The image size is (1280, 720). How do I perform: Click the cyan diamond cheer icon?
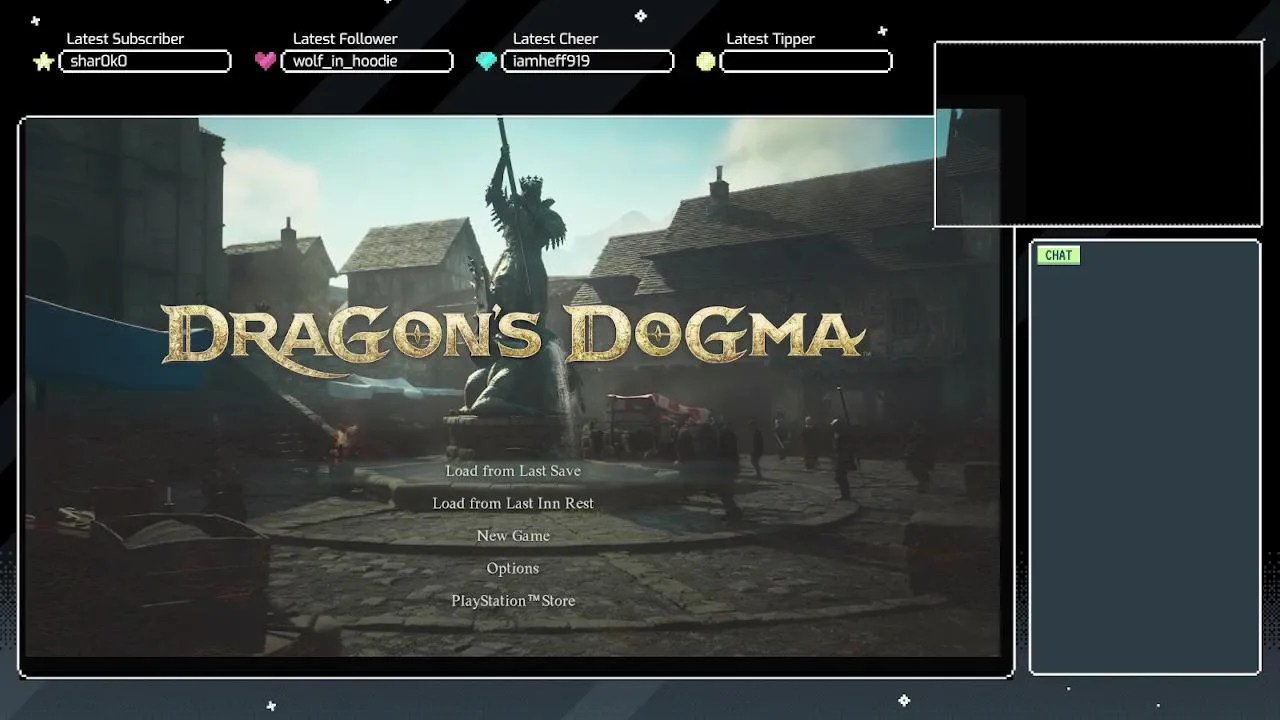[x=486, y=61]
